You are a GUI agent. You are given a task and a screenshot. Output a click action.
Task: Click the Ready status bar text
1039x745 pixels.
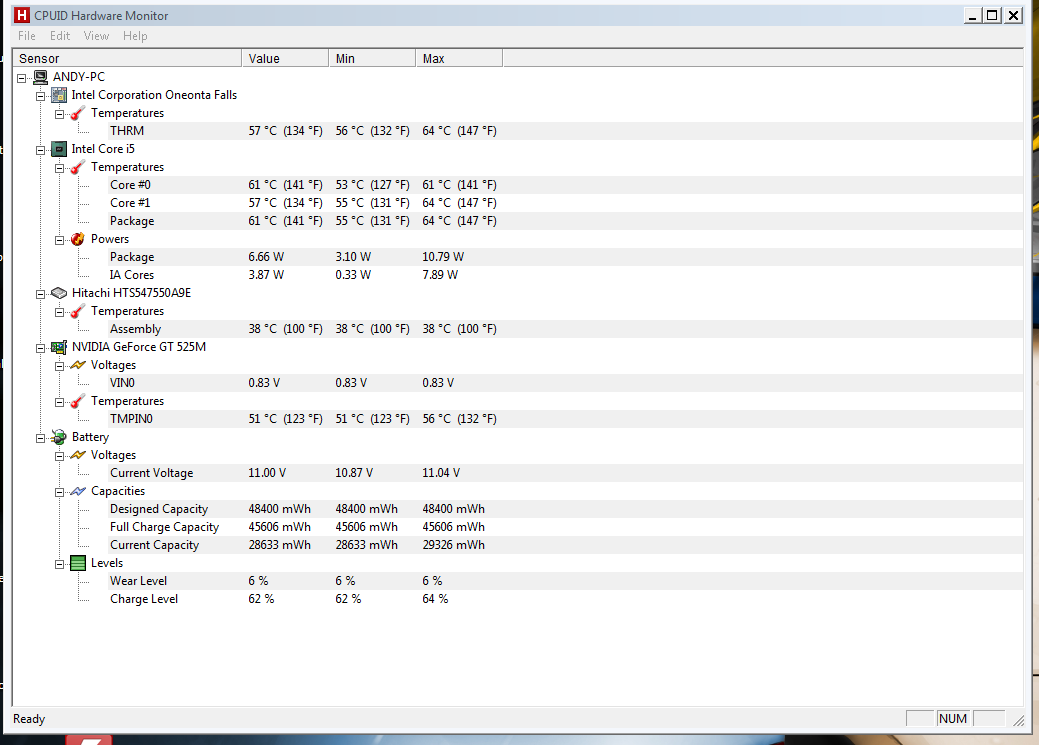[29, 719]
